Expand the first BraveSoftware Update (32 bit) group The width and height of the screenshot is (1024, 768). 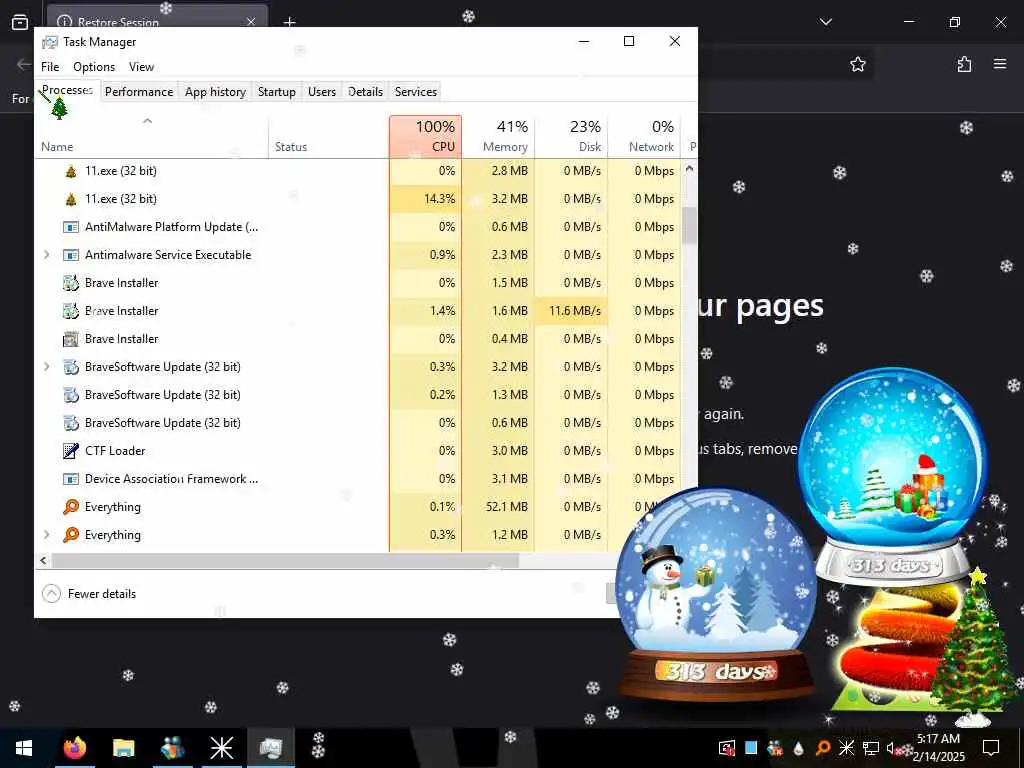(46, 366)
